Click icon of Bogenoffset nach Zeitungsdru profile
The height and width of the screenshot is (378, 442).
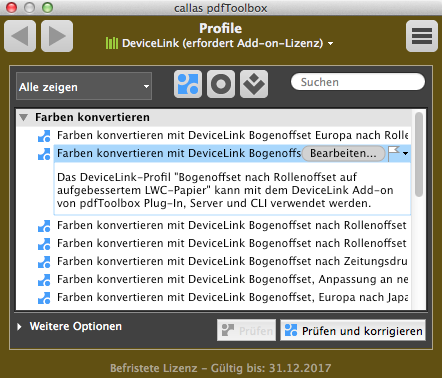pos(44,262)
